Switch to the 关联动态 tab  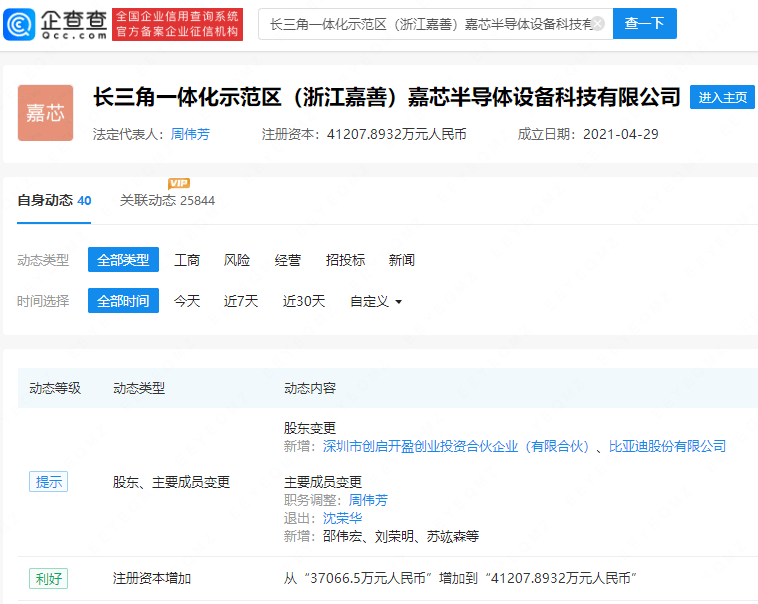tap(167, 200)
